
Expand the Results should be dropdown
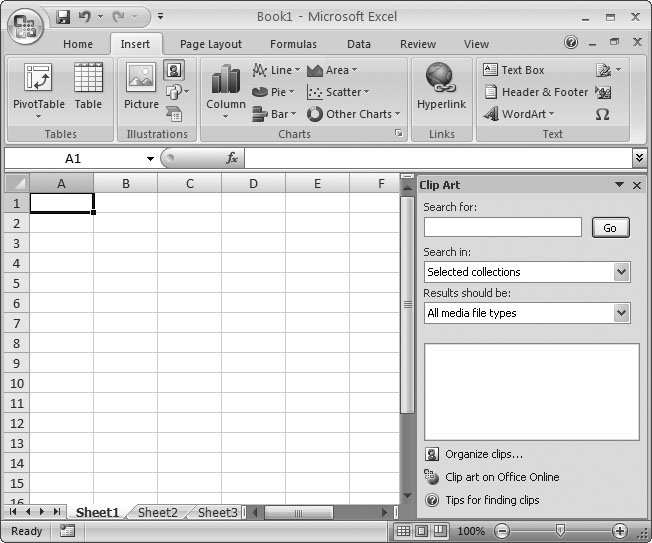[x=621, y=313]
